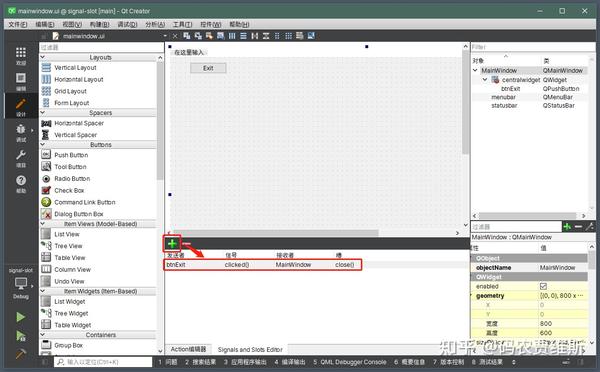Open Help mode question mark icon
Viewport: 600px width, 372px height.
21,184
